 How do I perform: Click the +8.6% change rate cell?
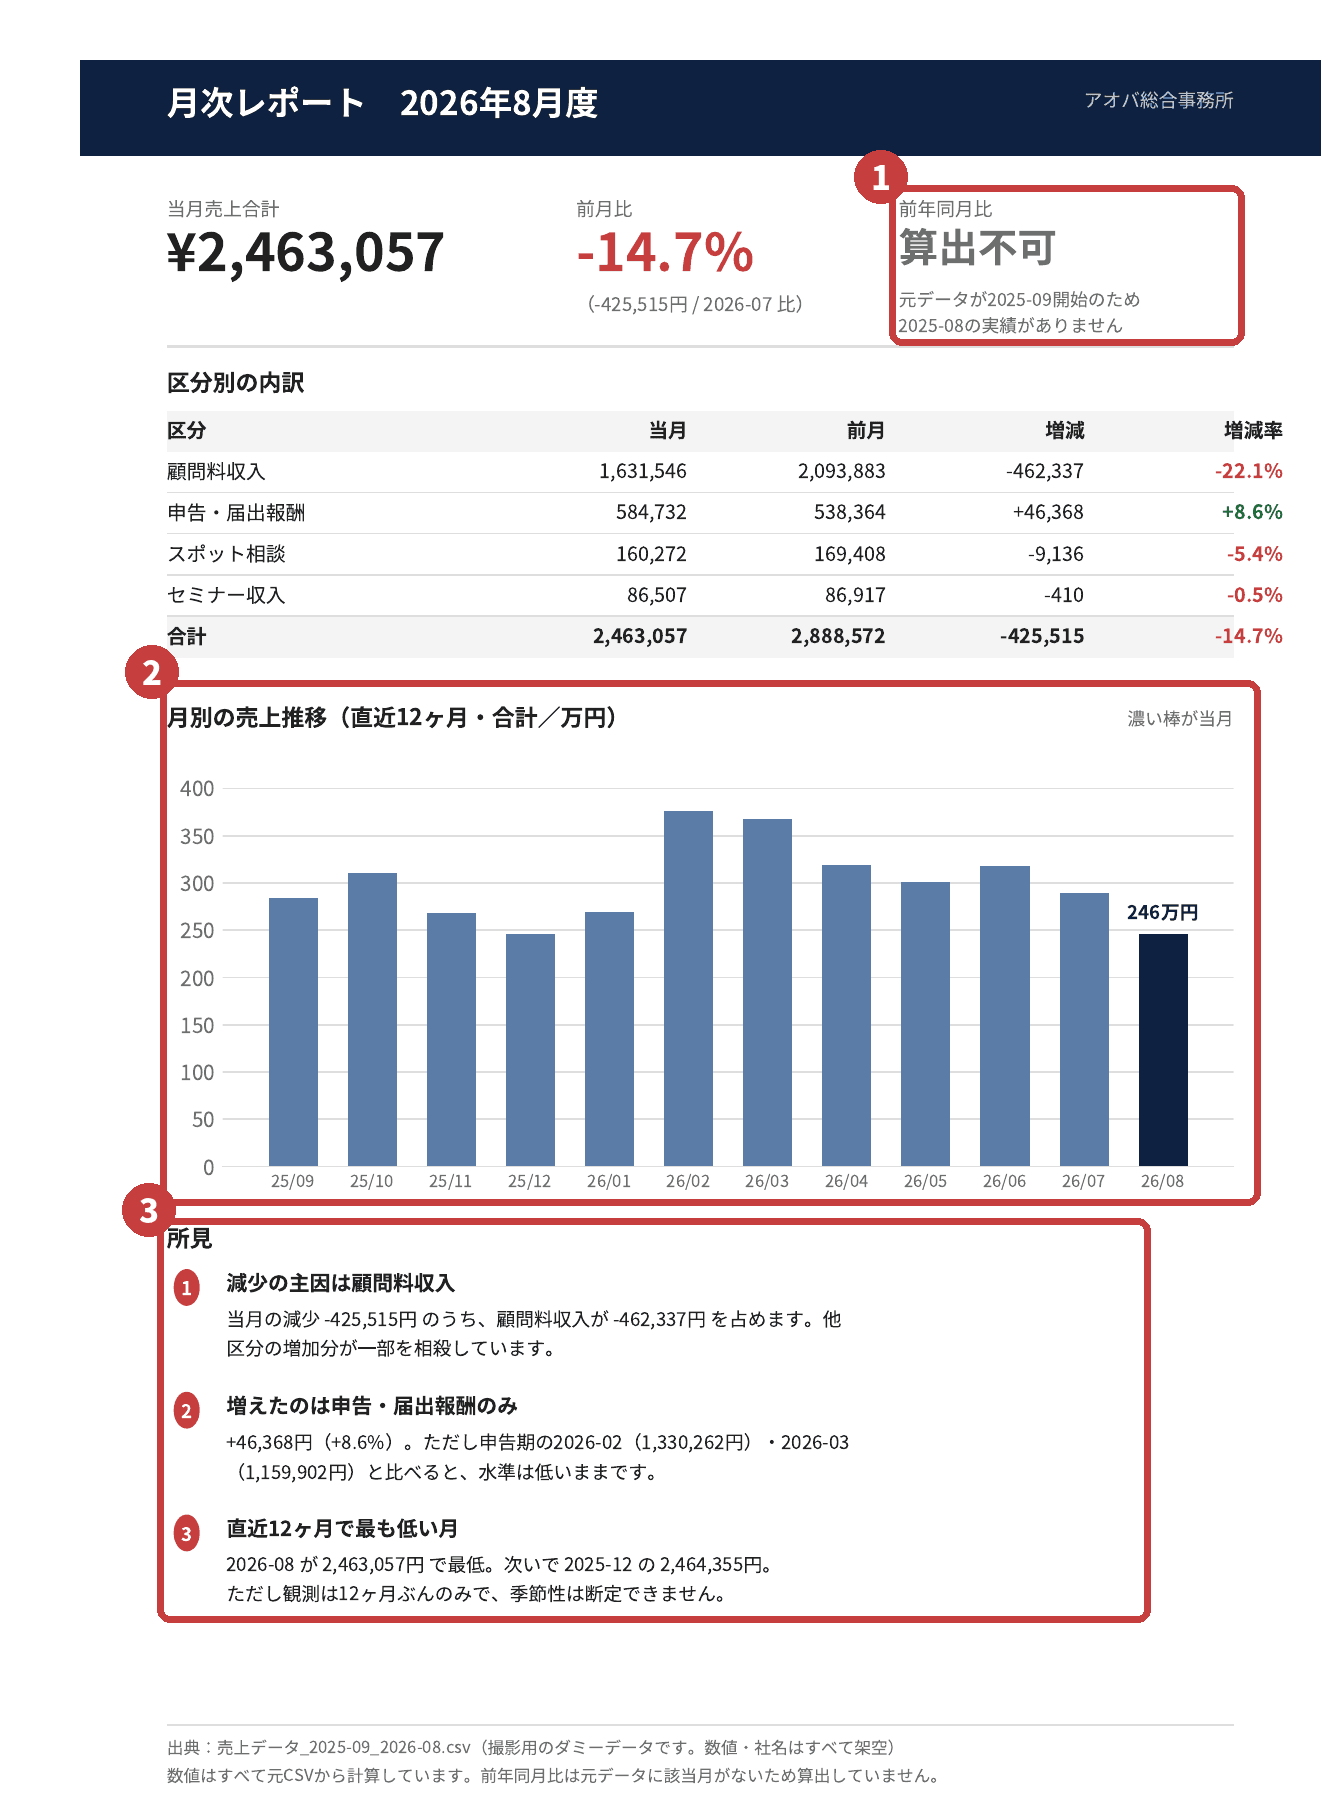point(1252,513)
